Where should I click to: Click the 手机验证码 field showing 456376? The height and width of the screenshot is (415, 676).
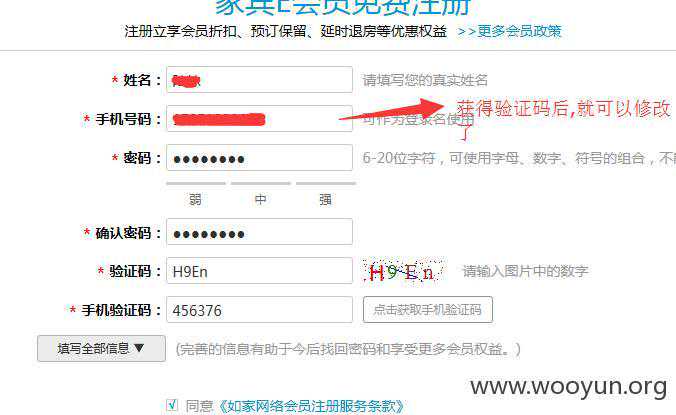click(260, 310)
